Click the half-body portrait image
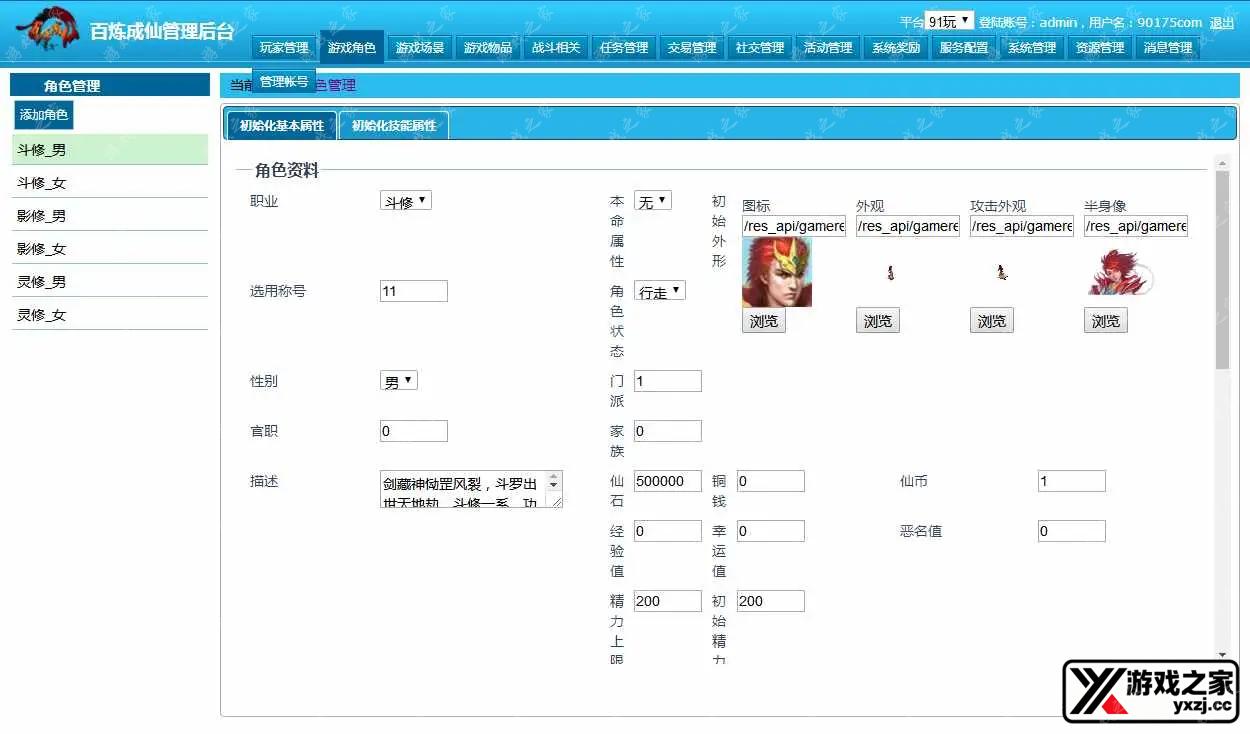 tap(1118, 273)
